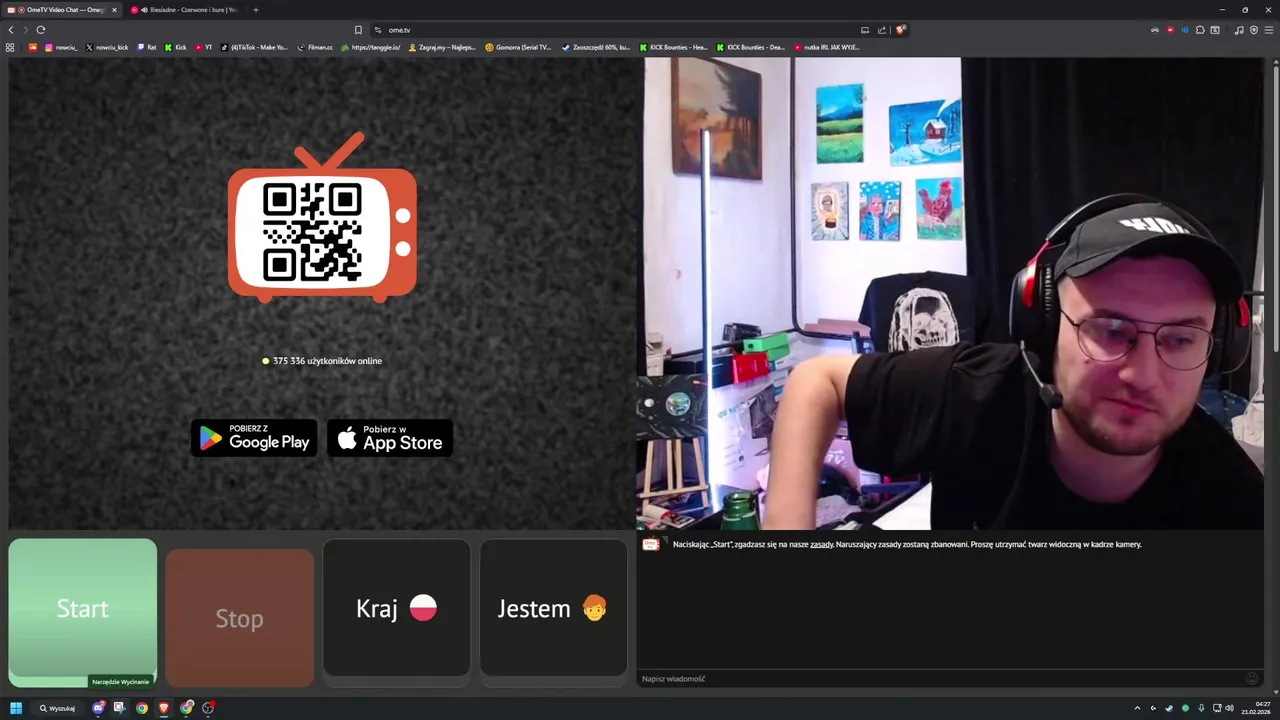Open the Kick bookmark
The height and width of the screenshot is (720, 1280).
tap(176, 47)
